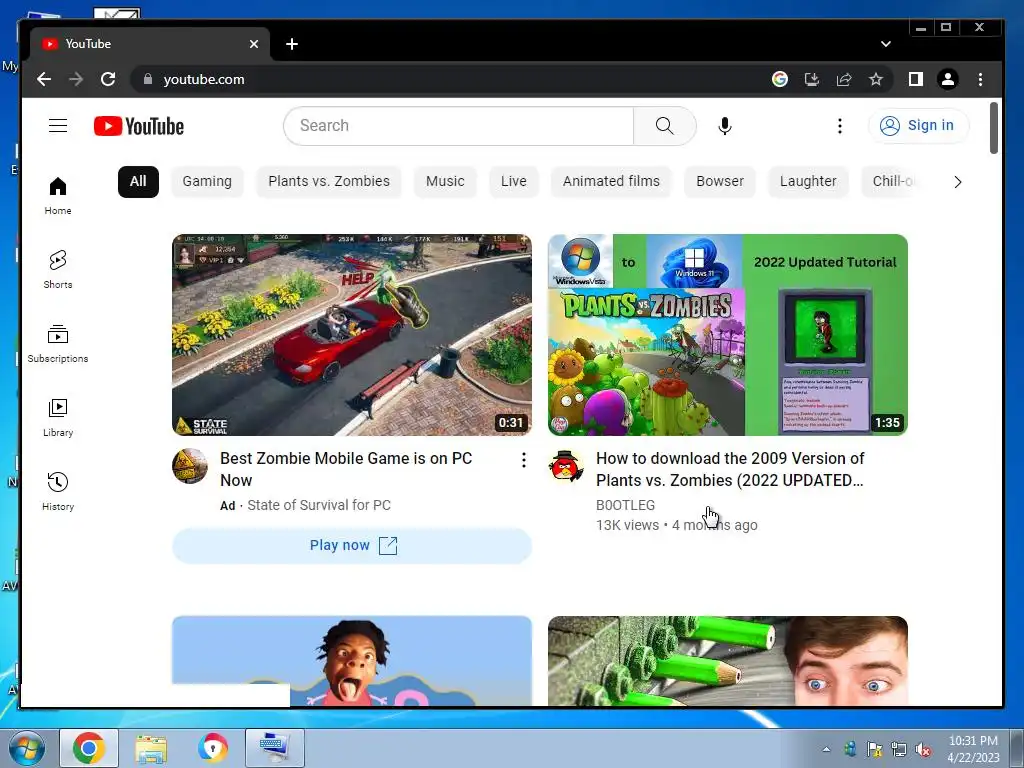
Task: Select the Plants vs. Zombies chip
Action: [329, 182]
